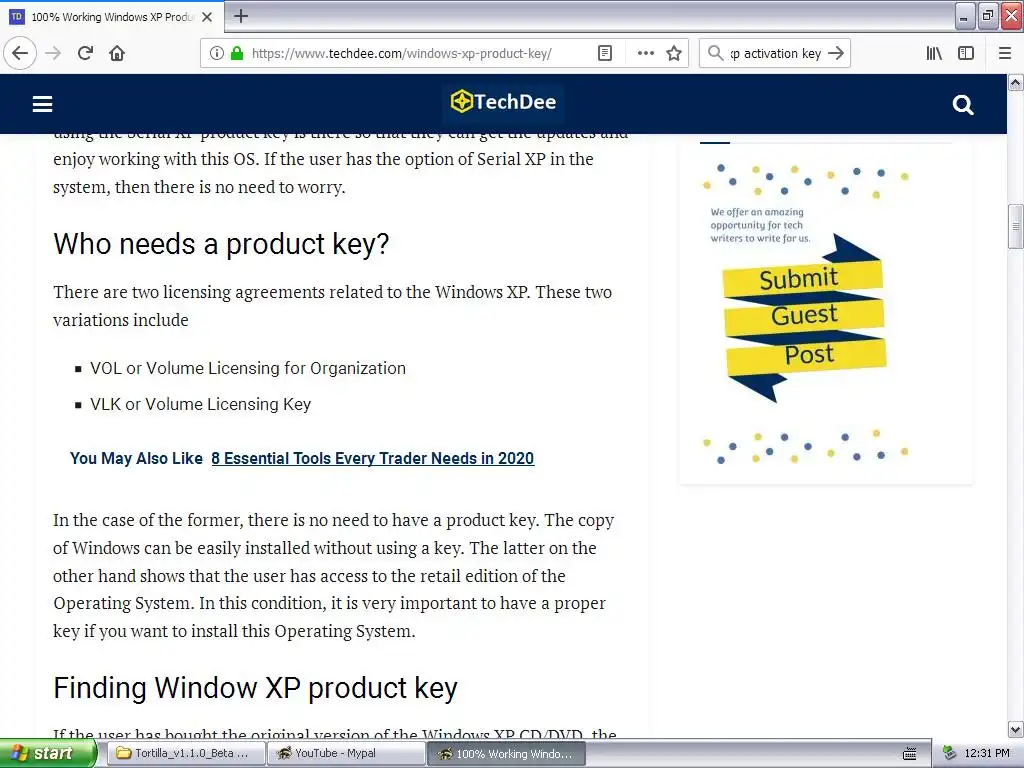Reload the current page

click(x=86, y=53)
